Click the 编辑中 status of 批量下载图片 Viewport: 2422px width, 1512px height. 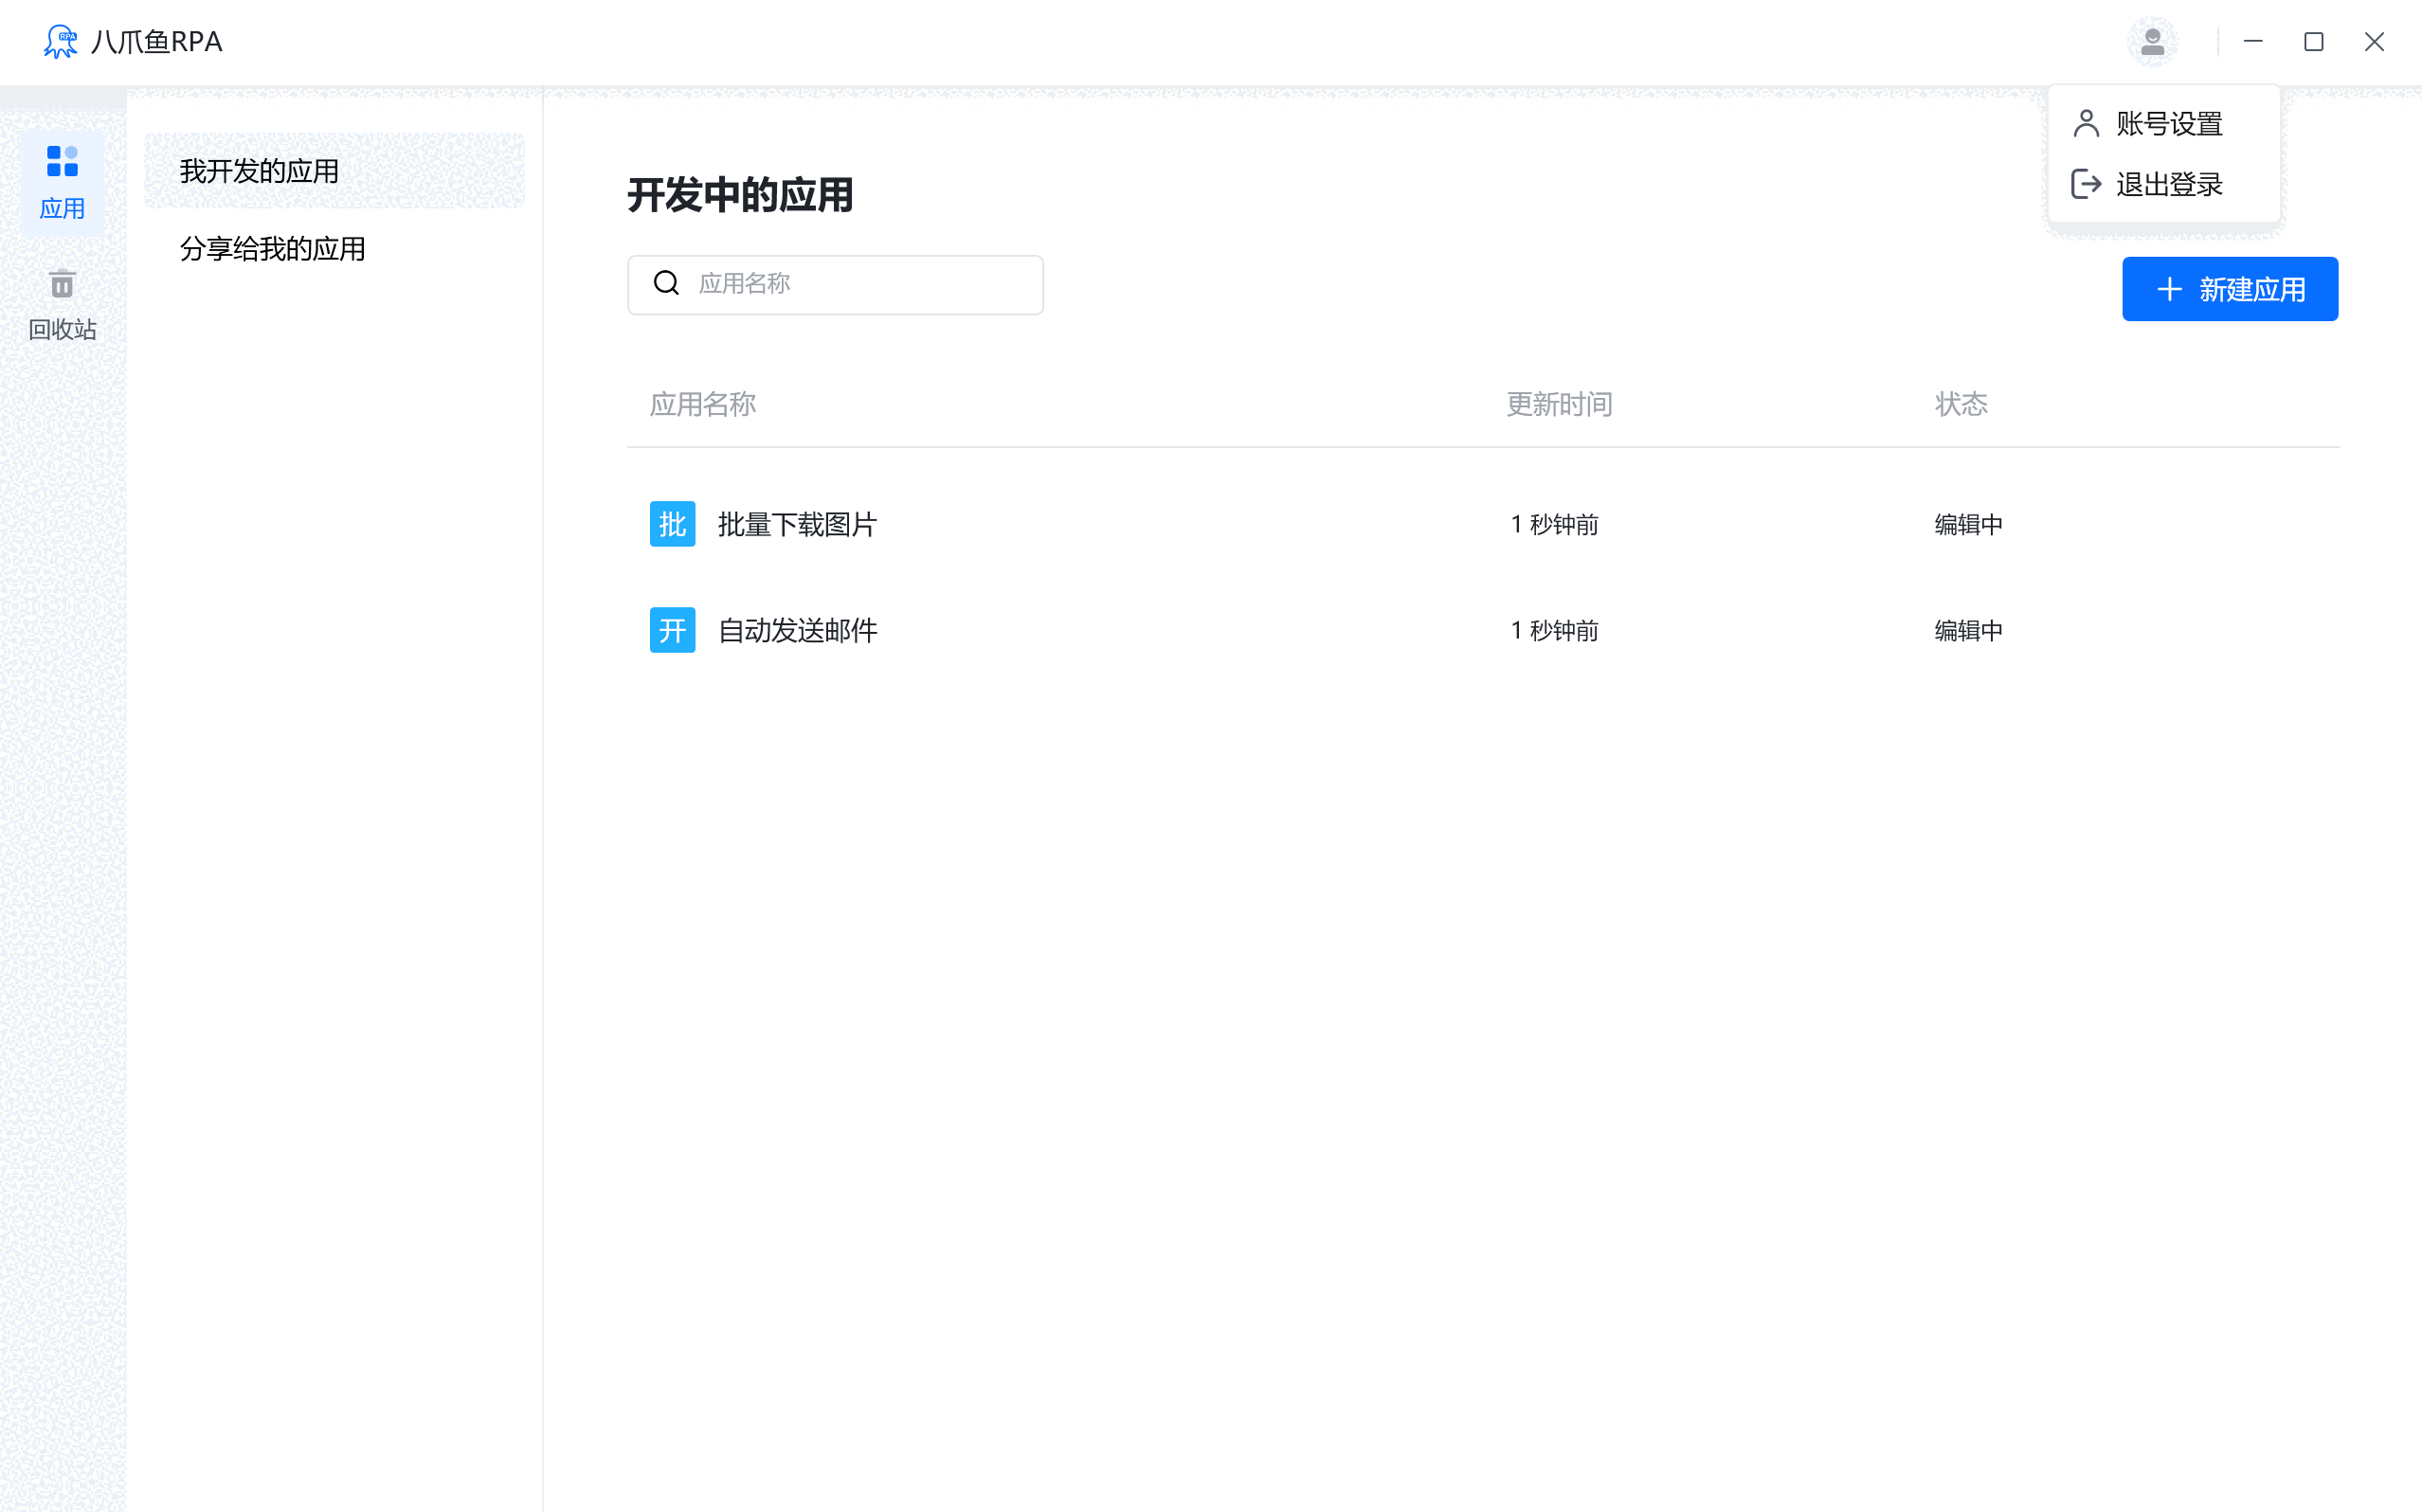pyautogui.click(x=1966, y=523)
